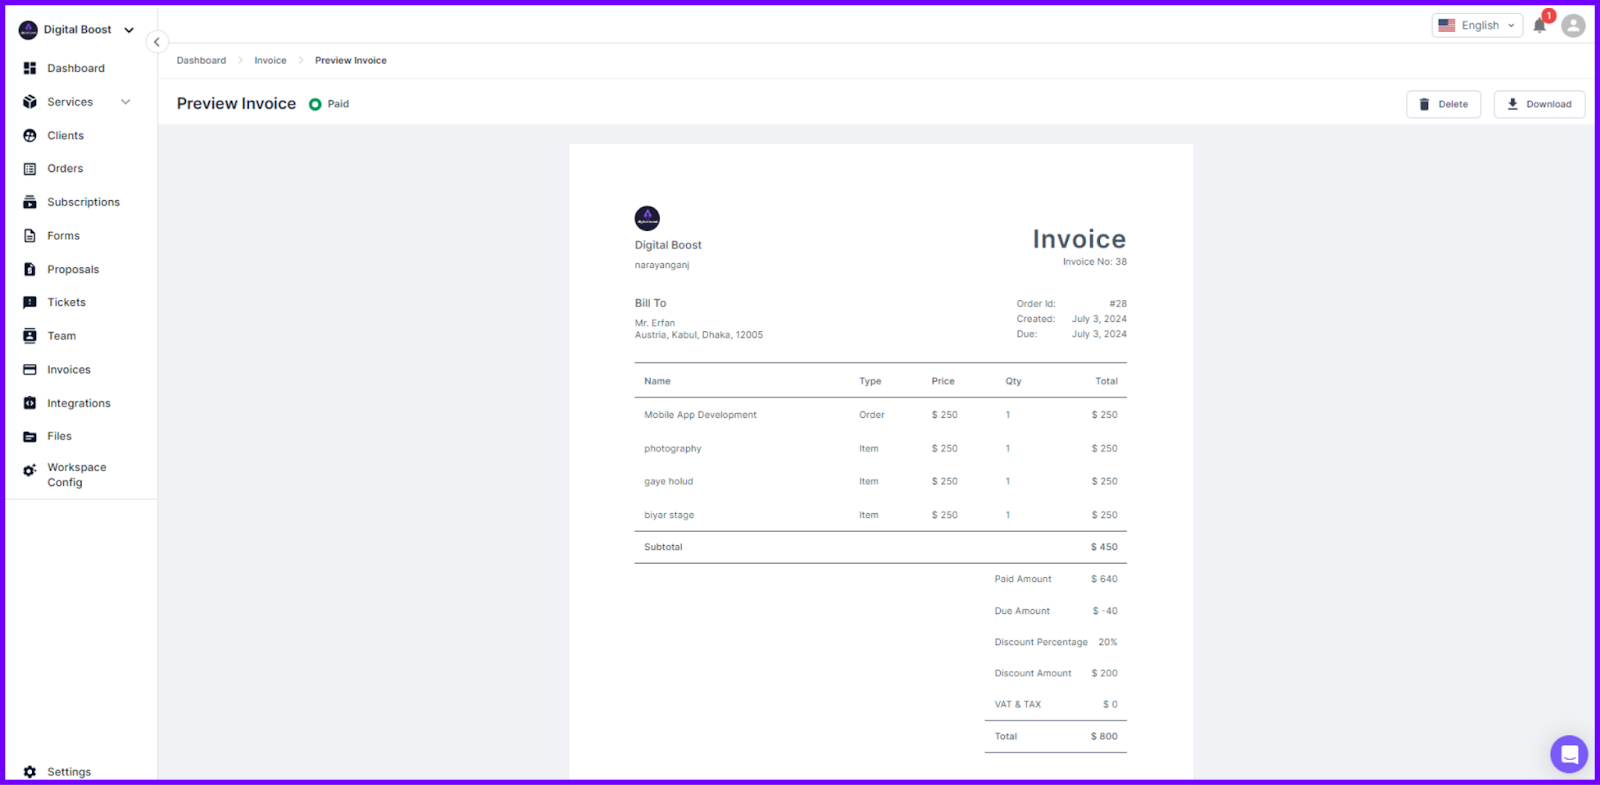The width and height of the screenshot is (1600, 785).
Task: Open the Orders menu item
Action: pyautogui.click(x=65, y=169)
